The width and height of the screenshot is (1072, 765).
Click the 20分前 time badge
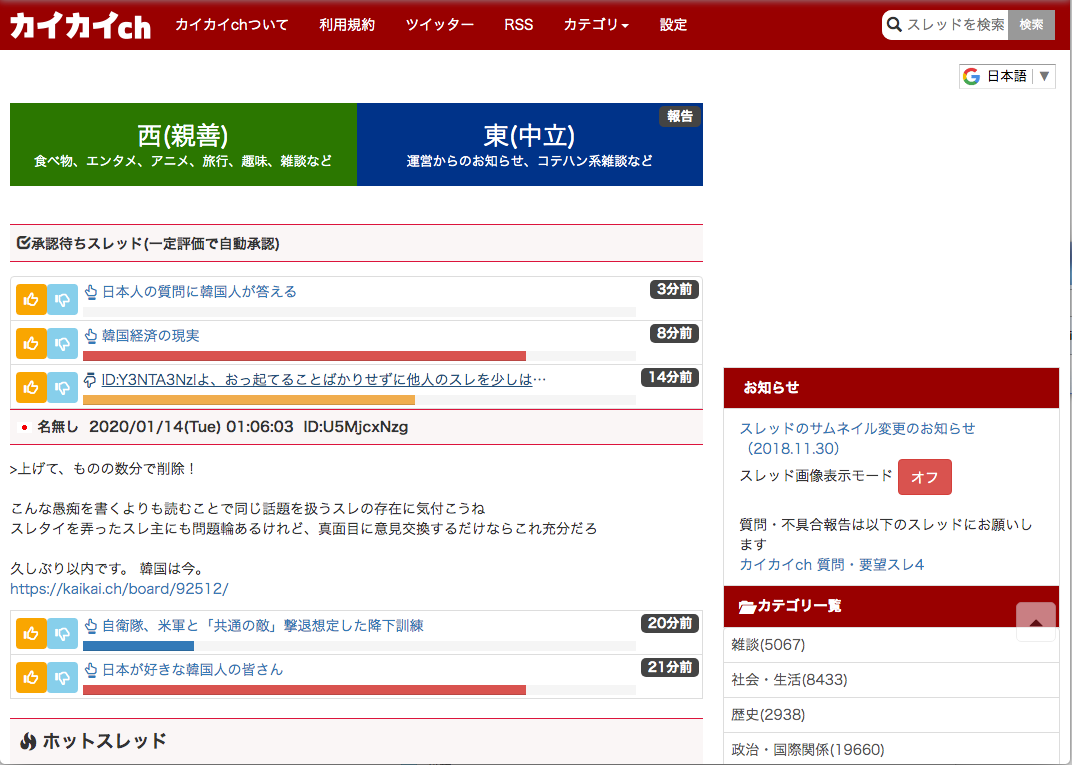pyautogui.click(x=670, y=623)
